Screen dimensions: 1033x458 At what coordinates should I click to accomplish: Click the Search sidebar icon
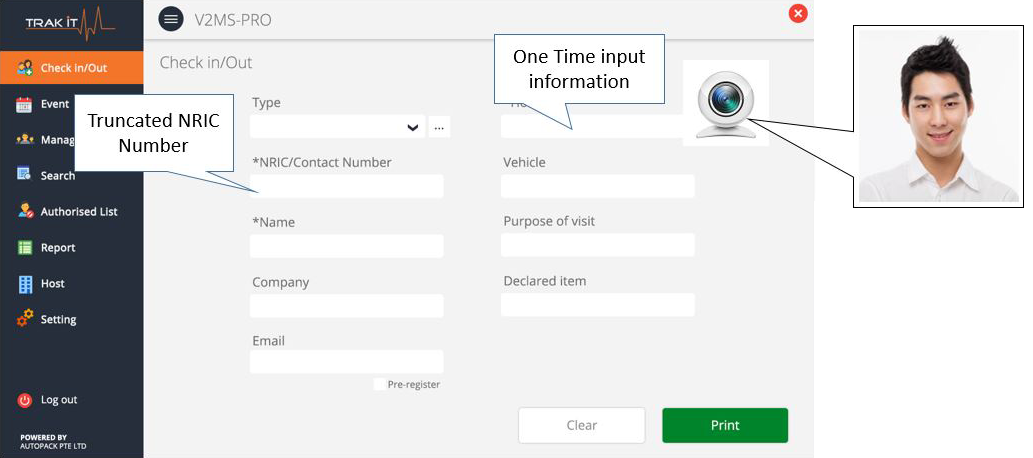coord(25,175)
